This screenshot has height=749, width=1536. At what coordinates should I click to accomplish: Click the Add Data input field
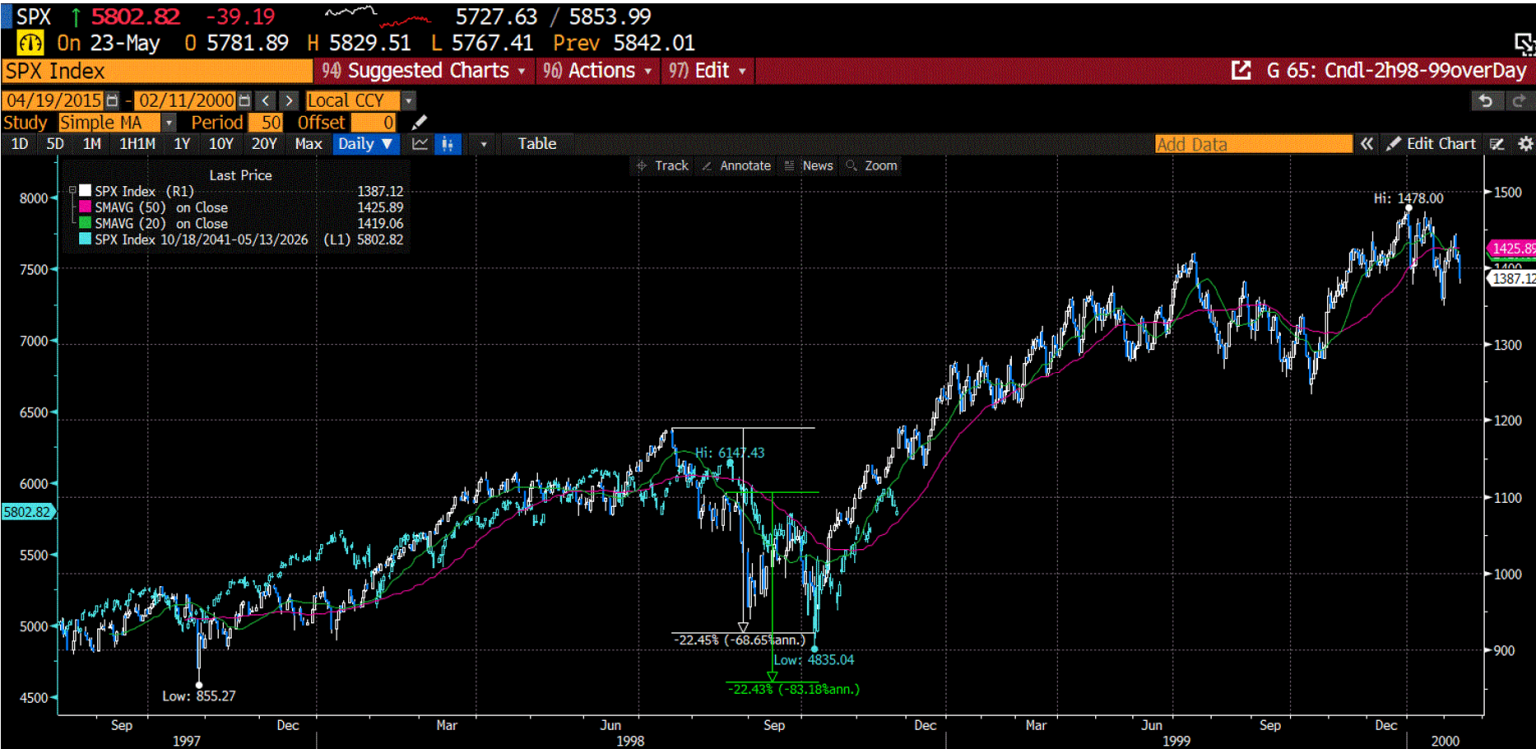(1252, 143)
